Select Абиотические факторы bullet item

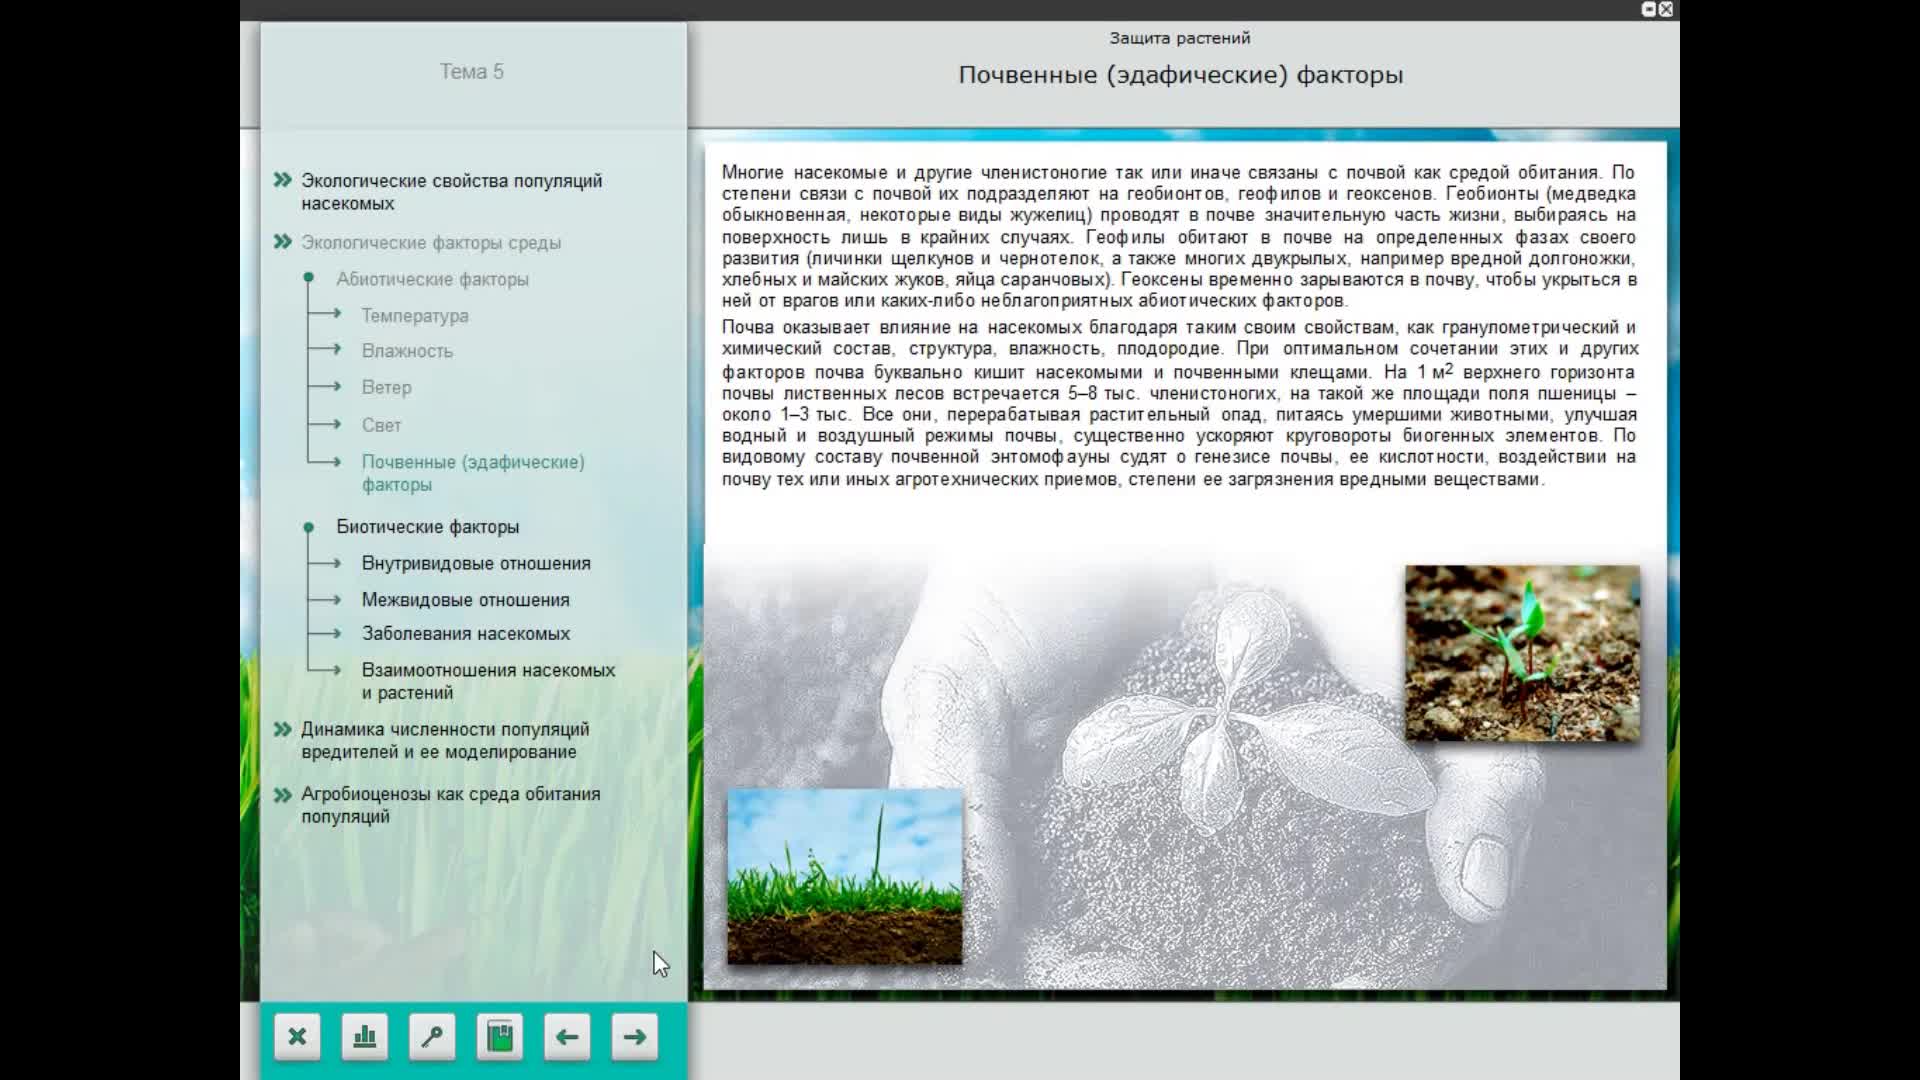(x=432, y=279)
